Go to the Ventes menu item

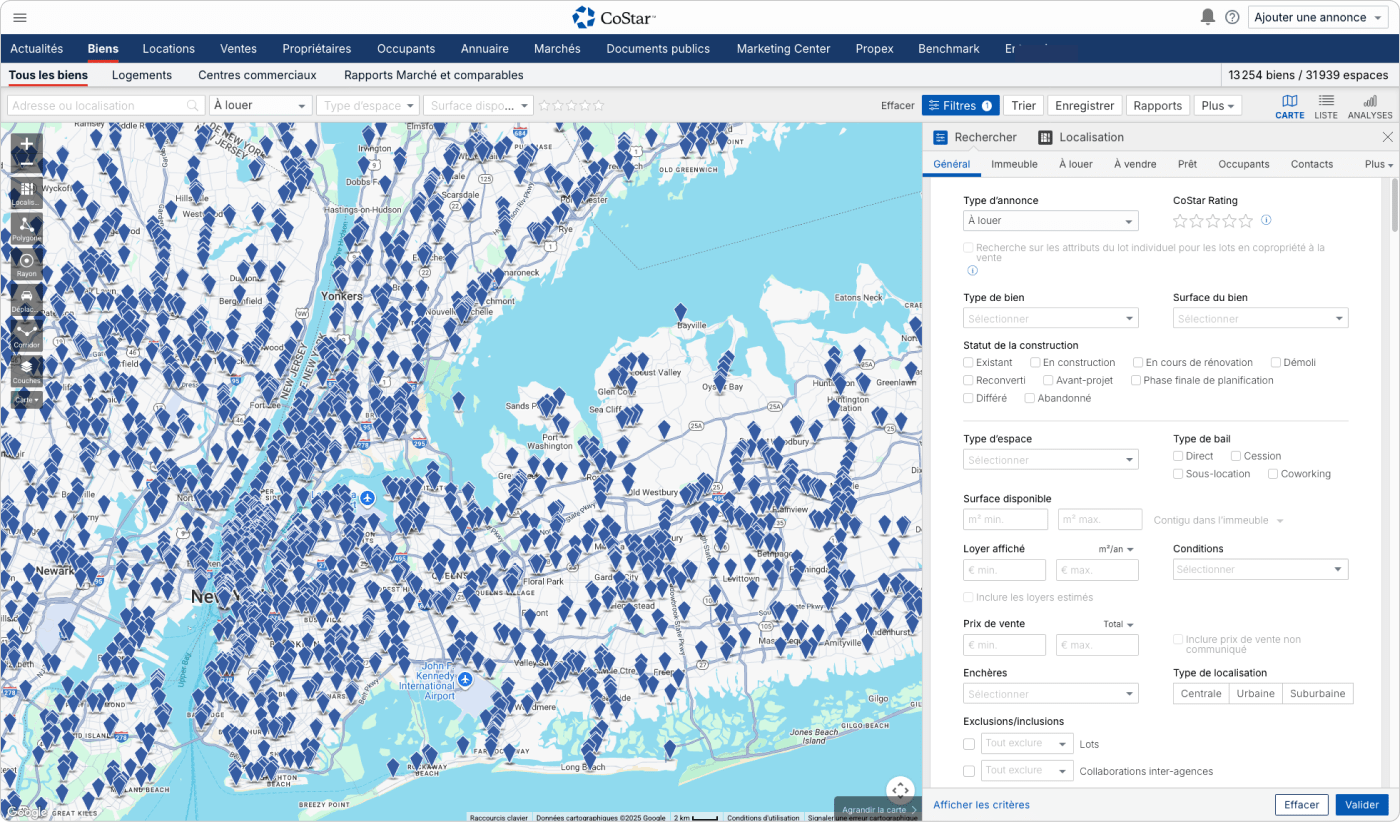tap(238, 48)
